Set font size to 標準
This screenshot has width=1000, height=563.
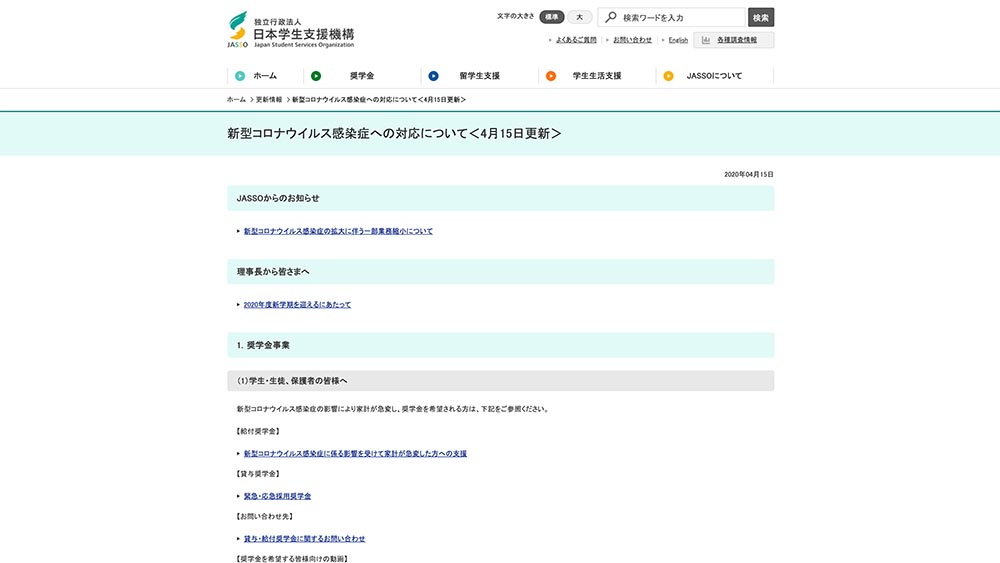click(552, 17)
